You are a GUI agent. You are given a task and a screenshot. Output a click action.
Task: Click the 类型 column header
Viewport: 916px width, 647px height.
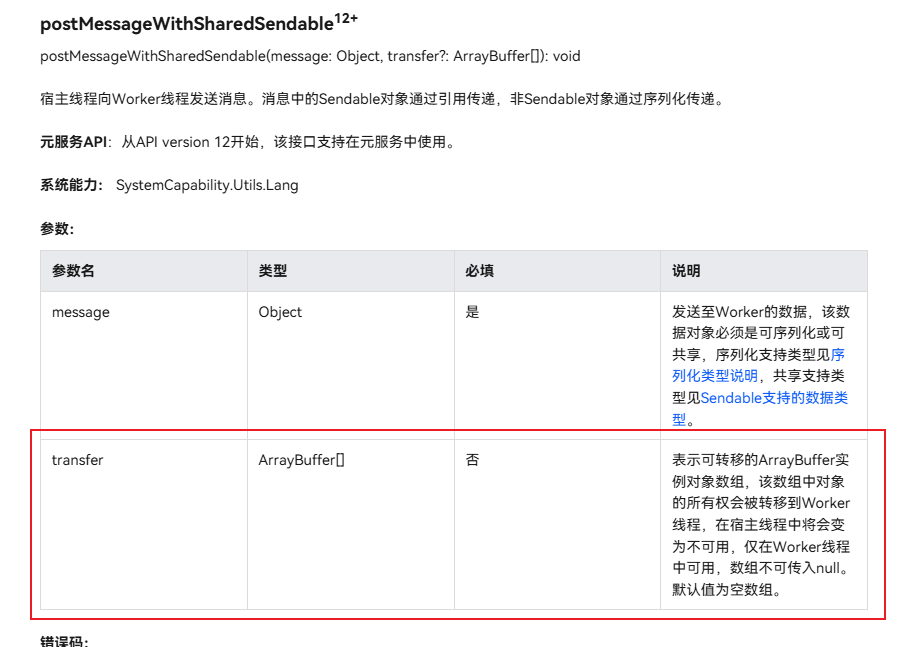(x=272, y=271)
